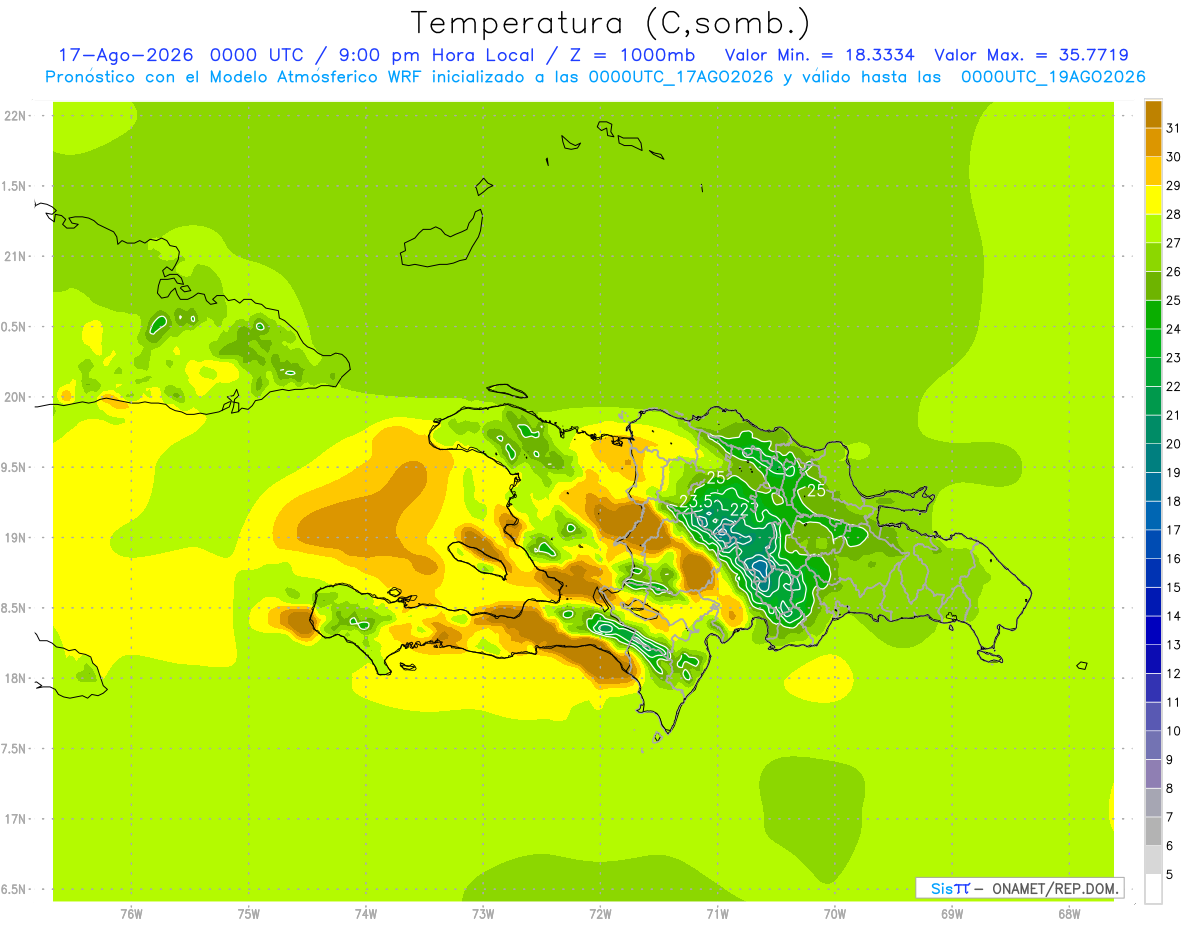Click the gray swatch between 6 and 7
The height and width of the screenshot is (927, 1200).
coord(1153,832)
